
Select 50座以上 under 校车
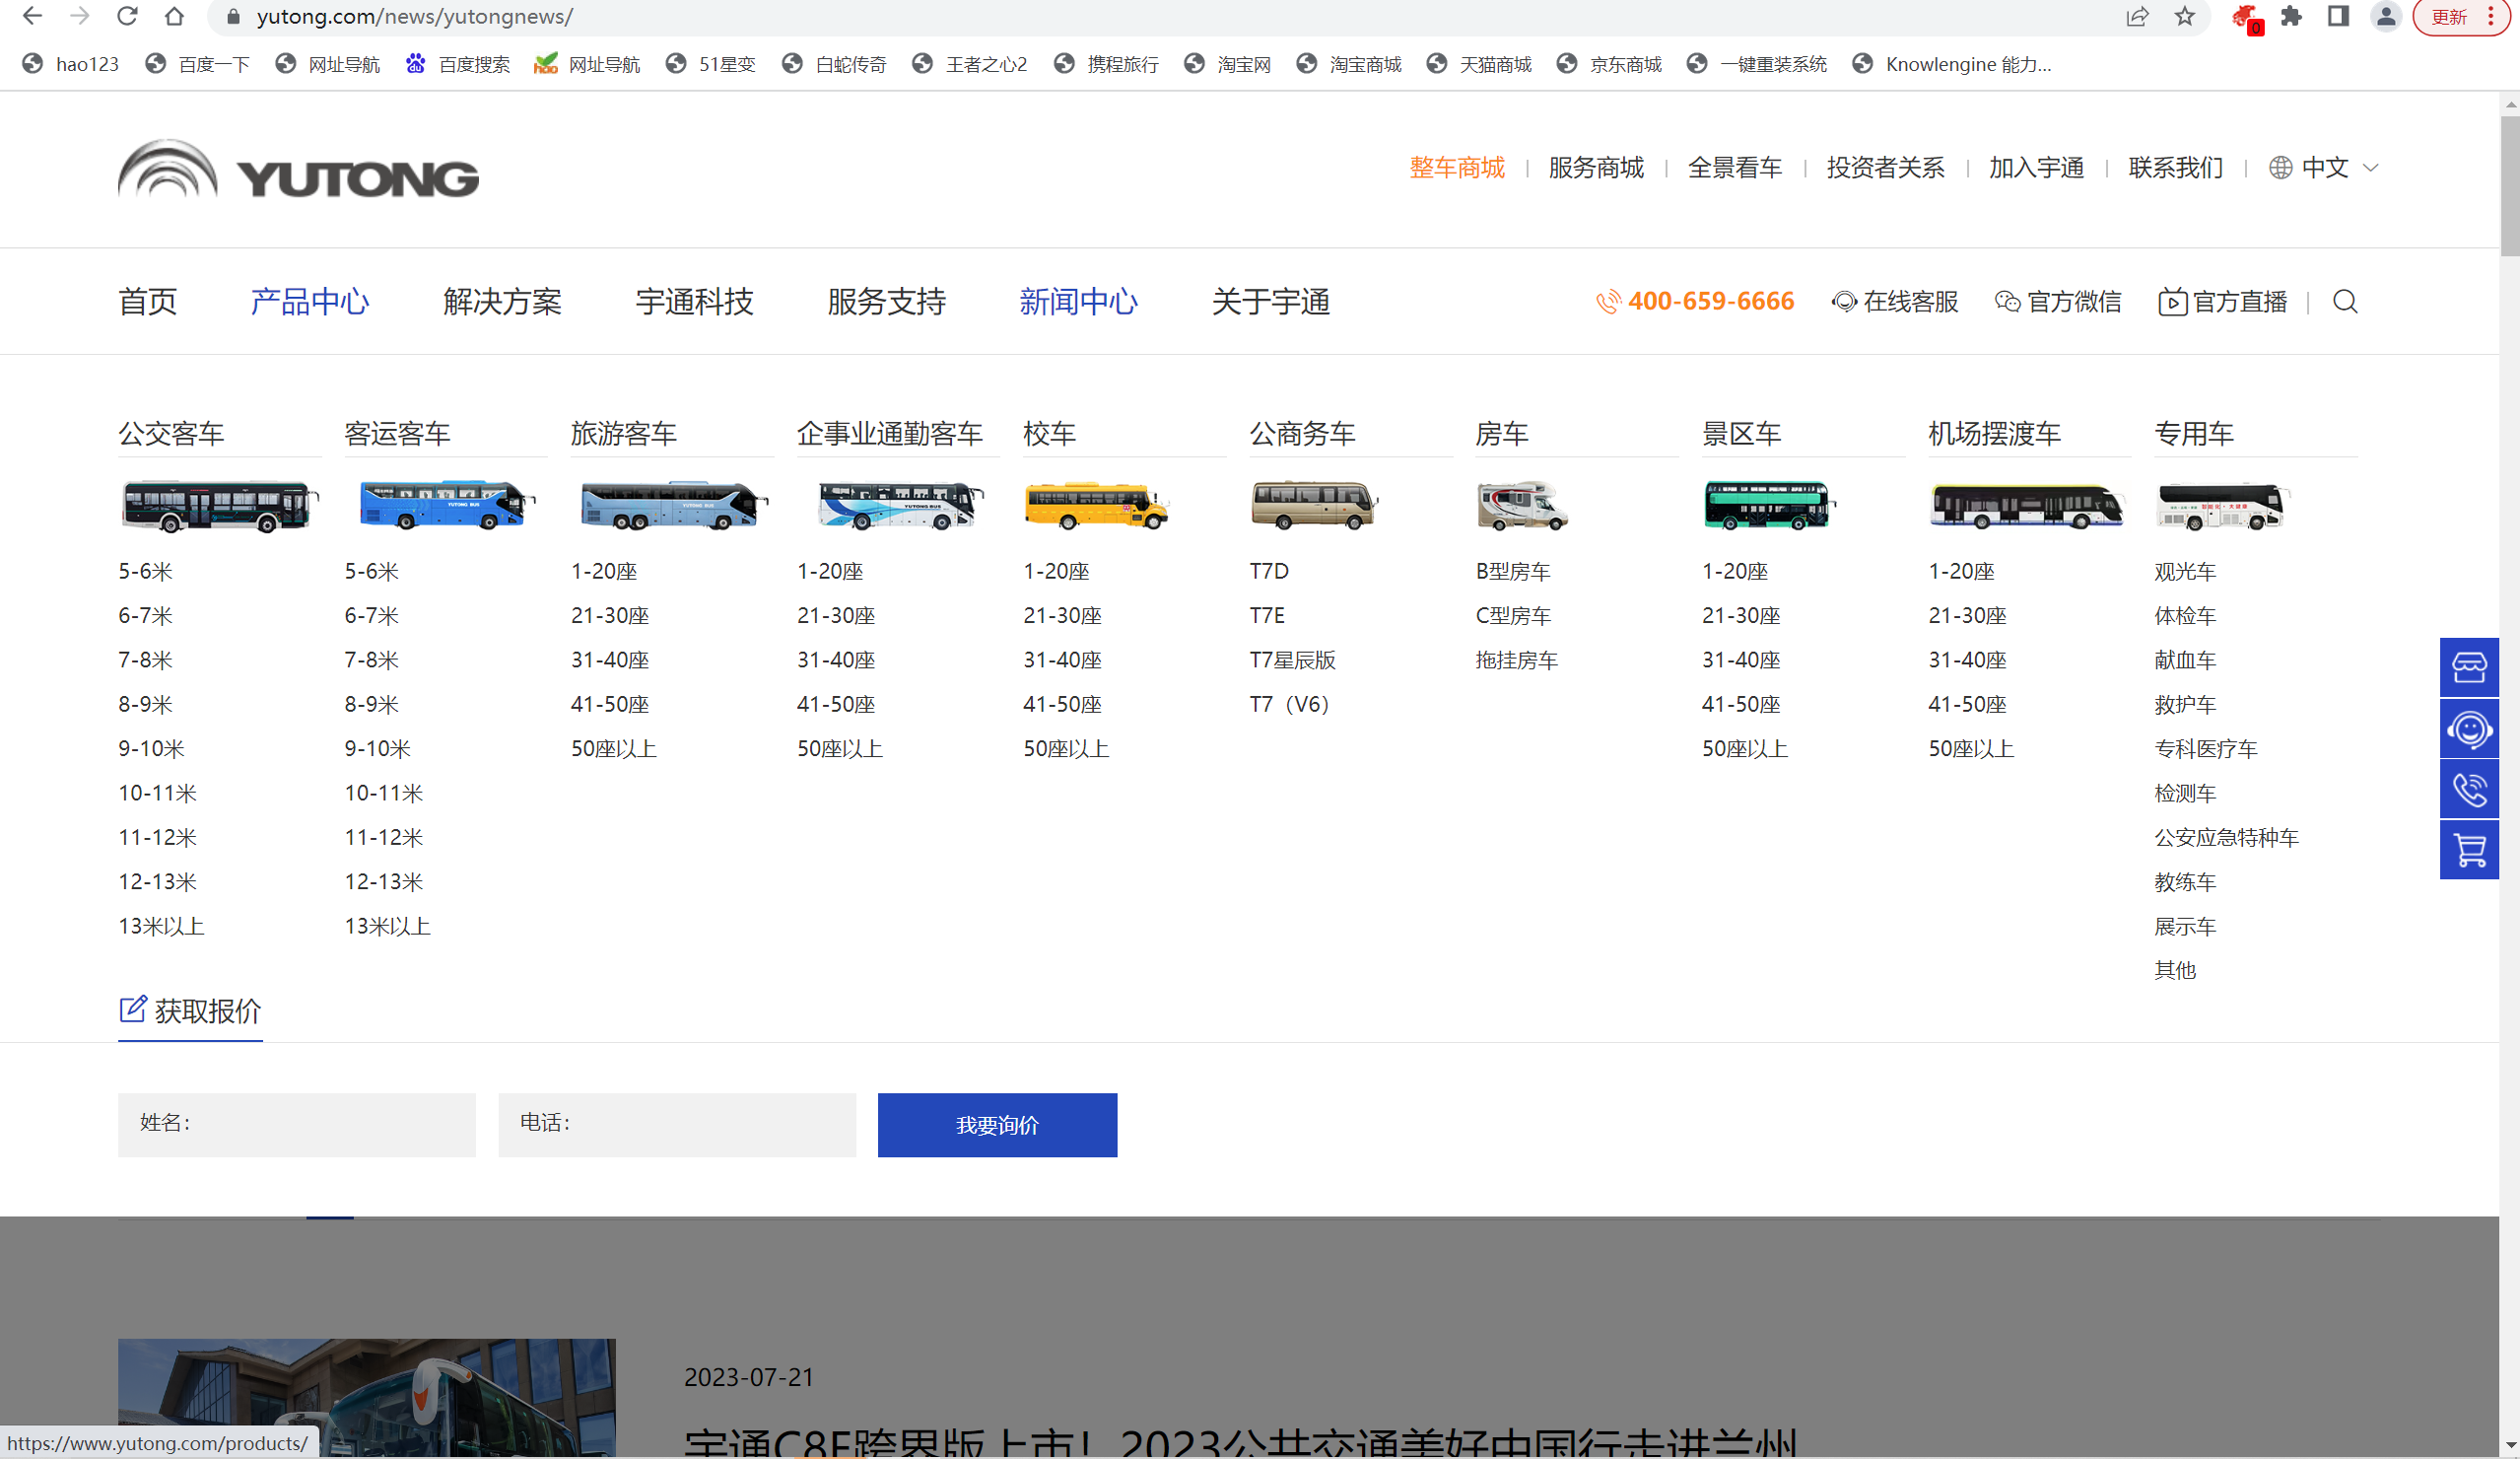(x=1066, y=748)
